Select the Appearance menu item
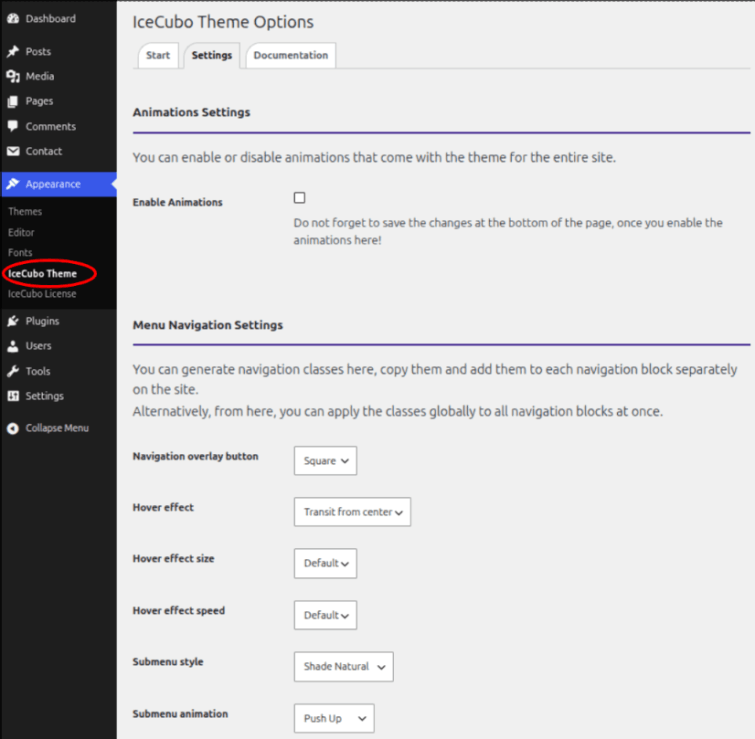This screenshot has width=755, height=739. coord(58,184)
